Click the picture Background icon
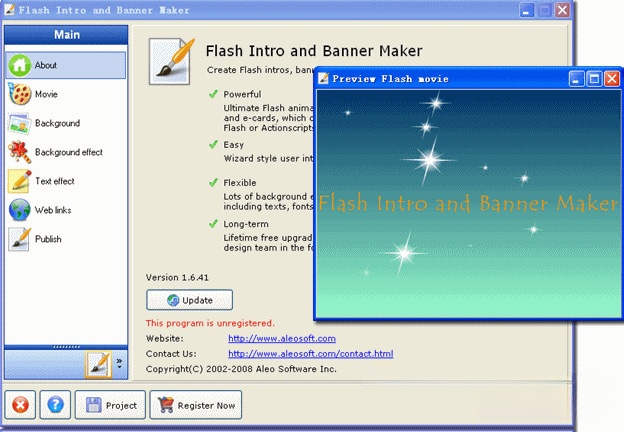624x432 pixels. point(19,123)
